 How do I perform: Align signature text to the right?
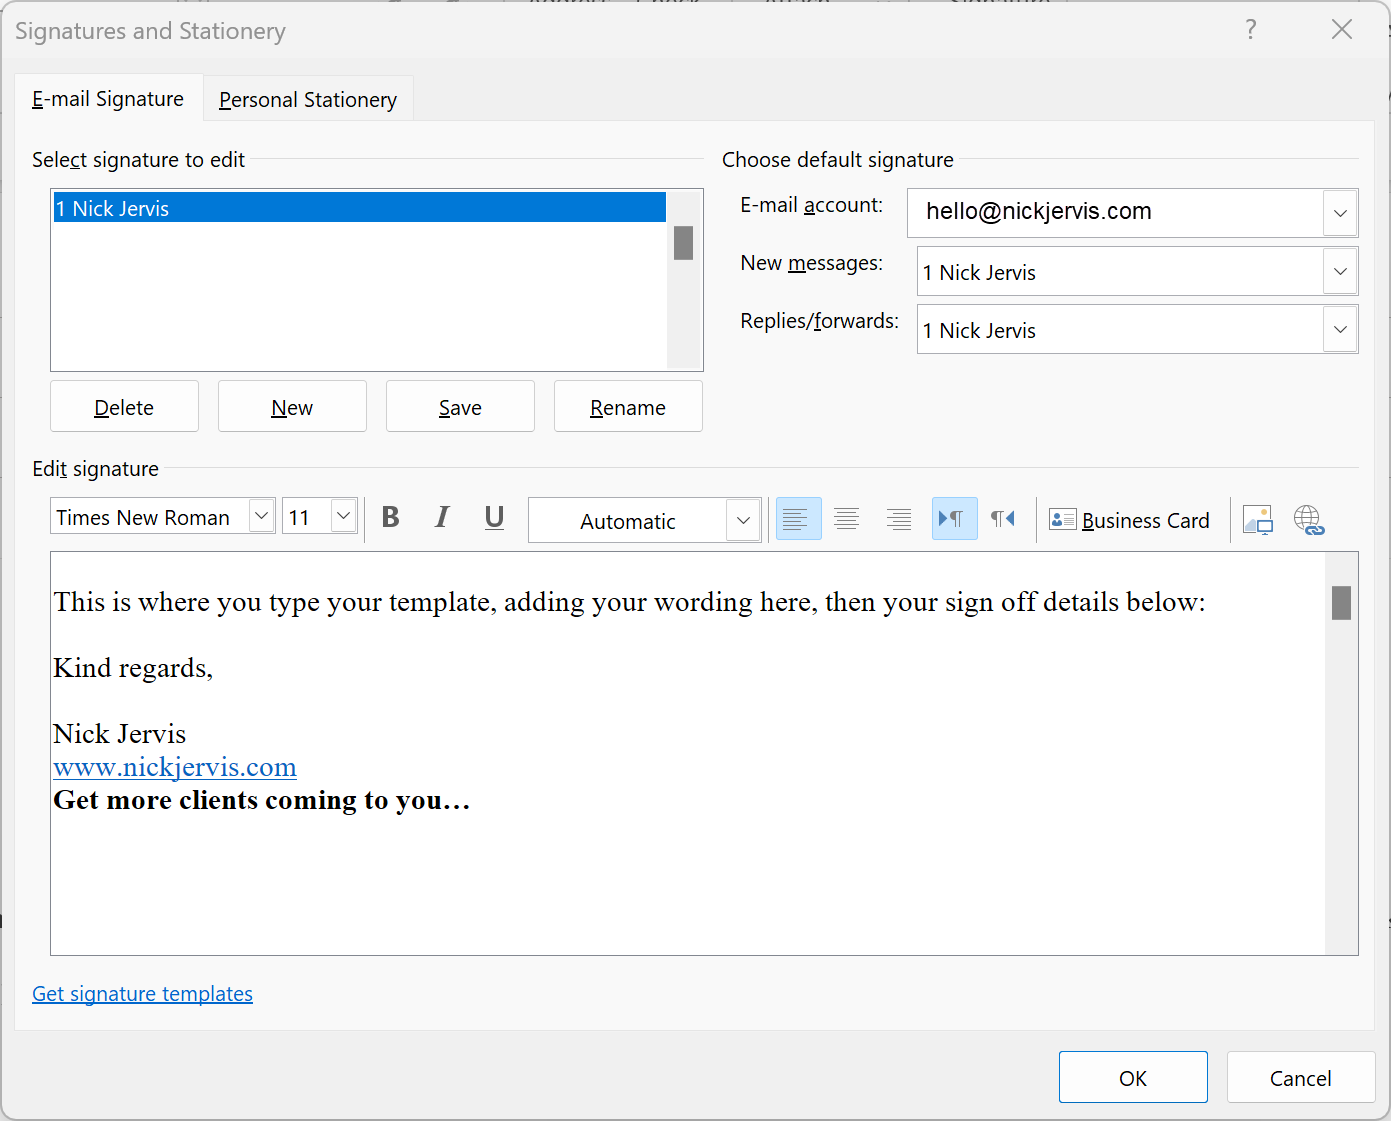[x=898, y=518]
